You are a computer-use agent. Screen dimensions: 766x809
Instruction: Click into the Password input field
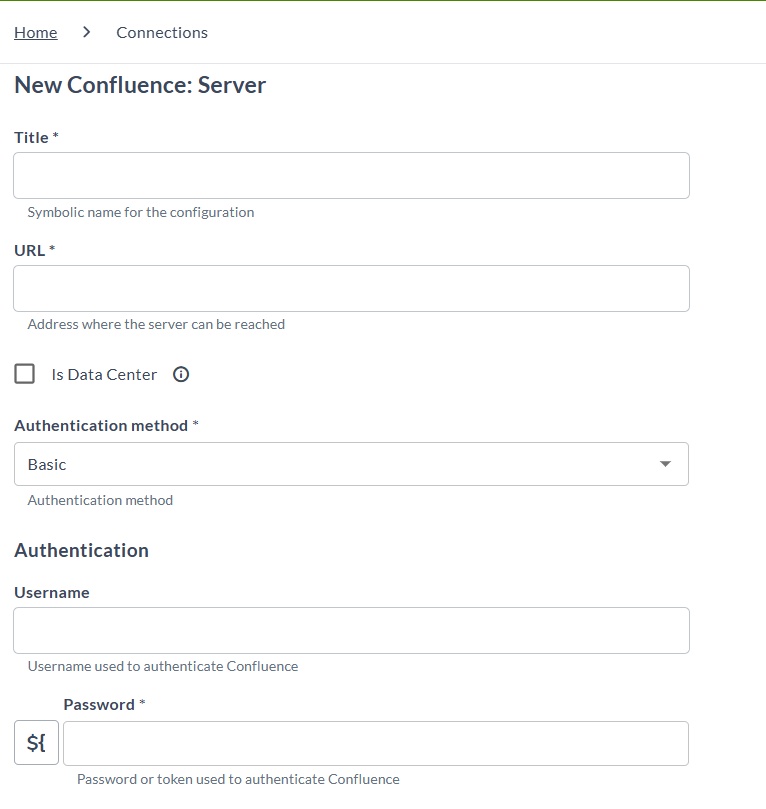click(375, 743)
